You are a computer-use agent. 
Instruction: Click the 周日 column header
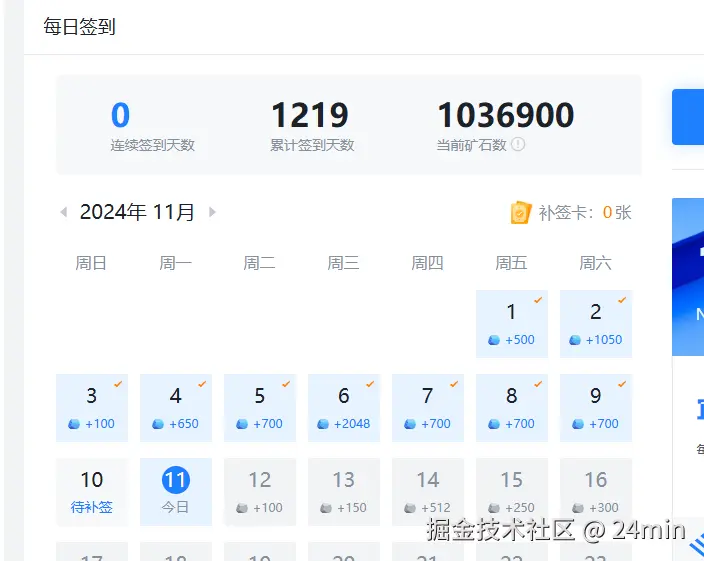click(91, 263)
